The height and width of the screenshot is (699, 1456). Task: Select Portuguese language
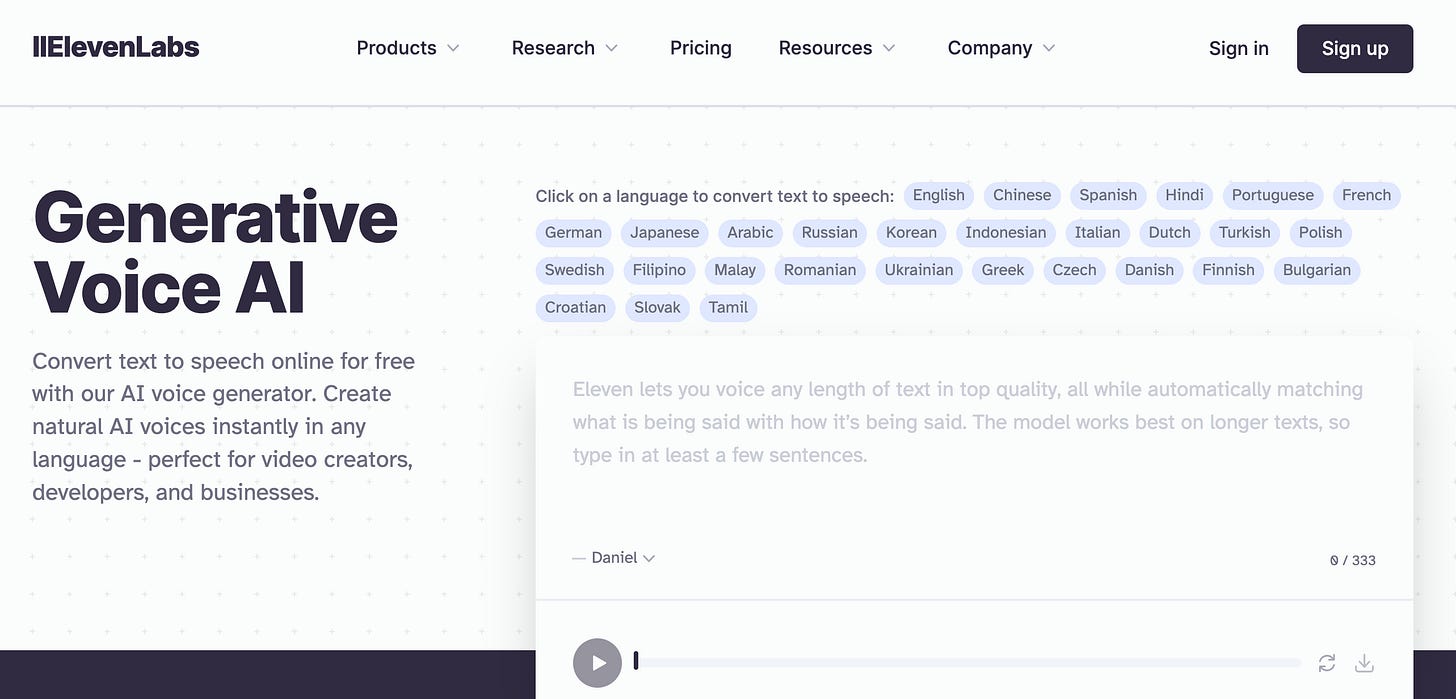[x=1273, y=195]
